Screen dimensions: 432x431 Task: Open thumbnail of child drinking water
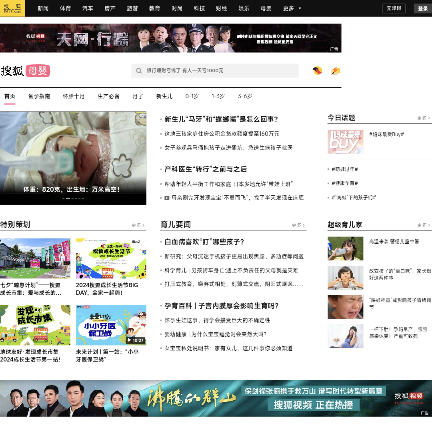point(345,249)
